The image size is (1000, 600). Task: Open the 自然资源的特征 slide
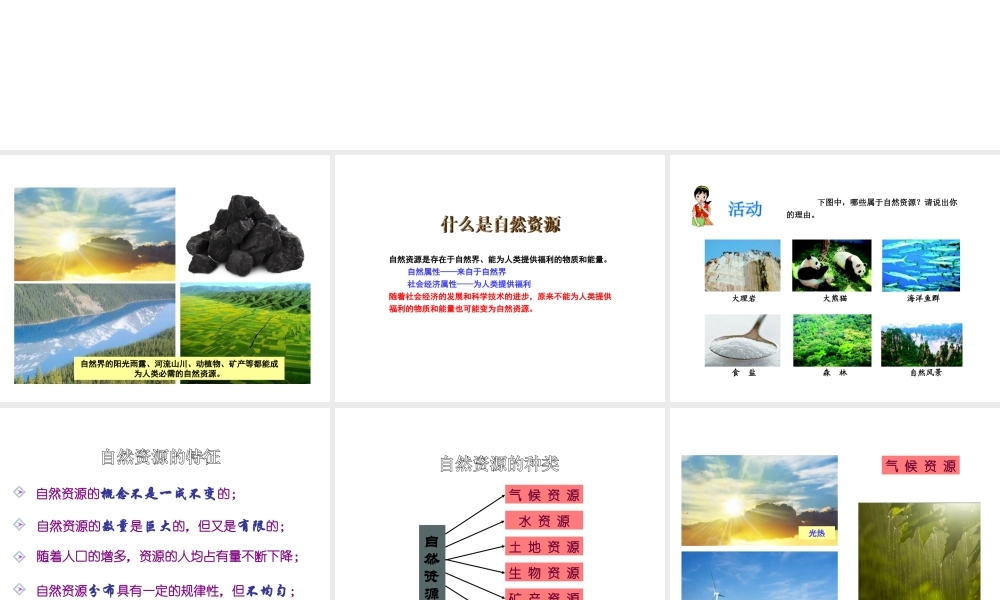[165, 504]
